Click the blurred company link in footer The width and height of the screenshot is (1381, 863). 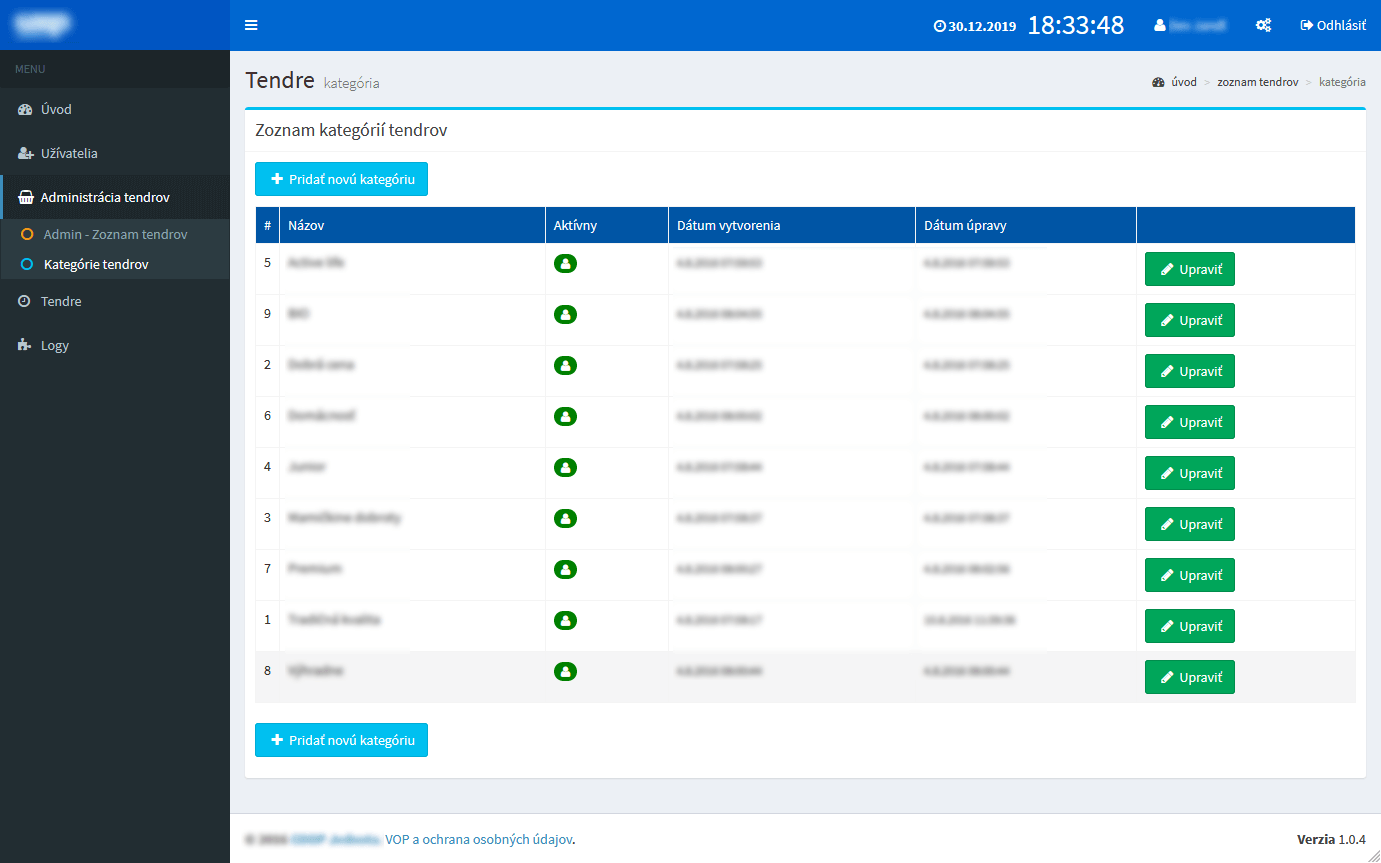(x=337, y=839)
